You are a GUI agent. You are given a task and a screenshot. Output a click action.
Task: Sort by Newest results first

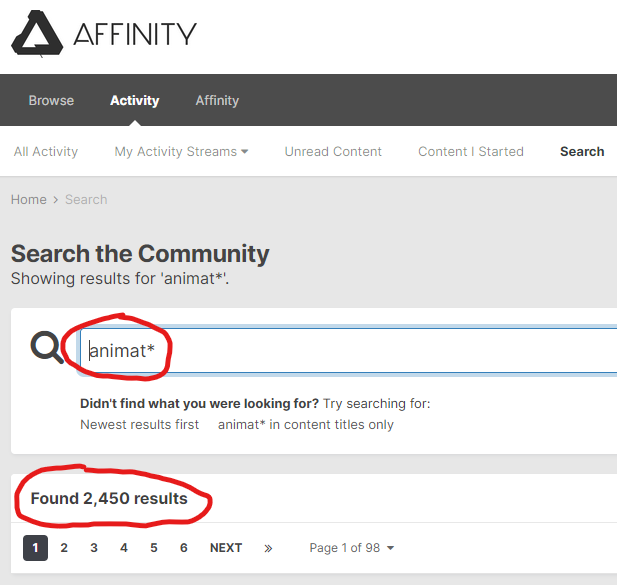139,424
